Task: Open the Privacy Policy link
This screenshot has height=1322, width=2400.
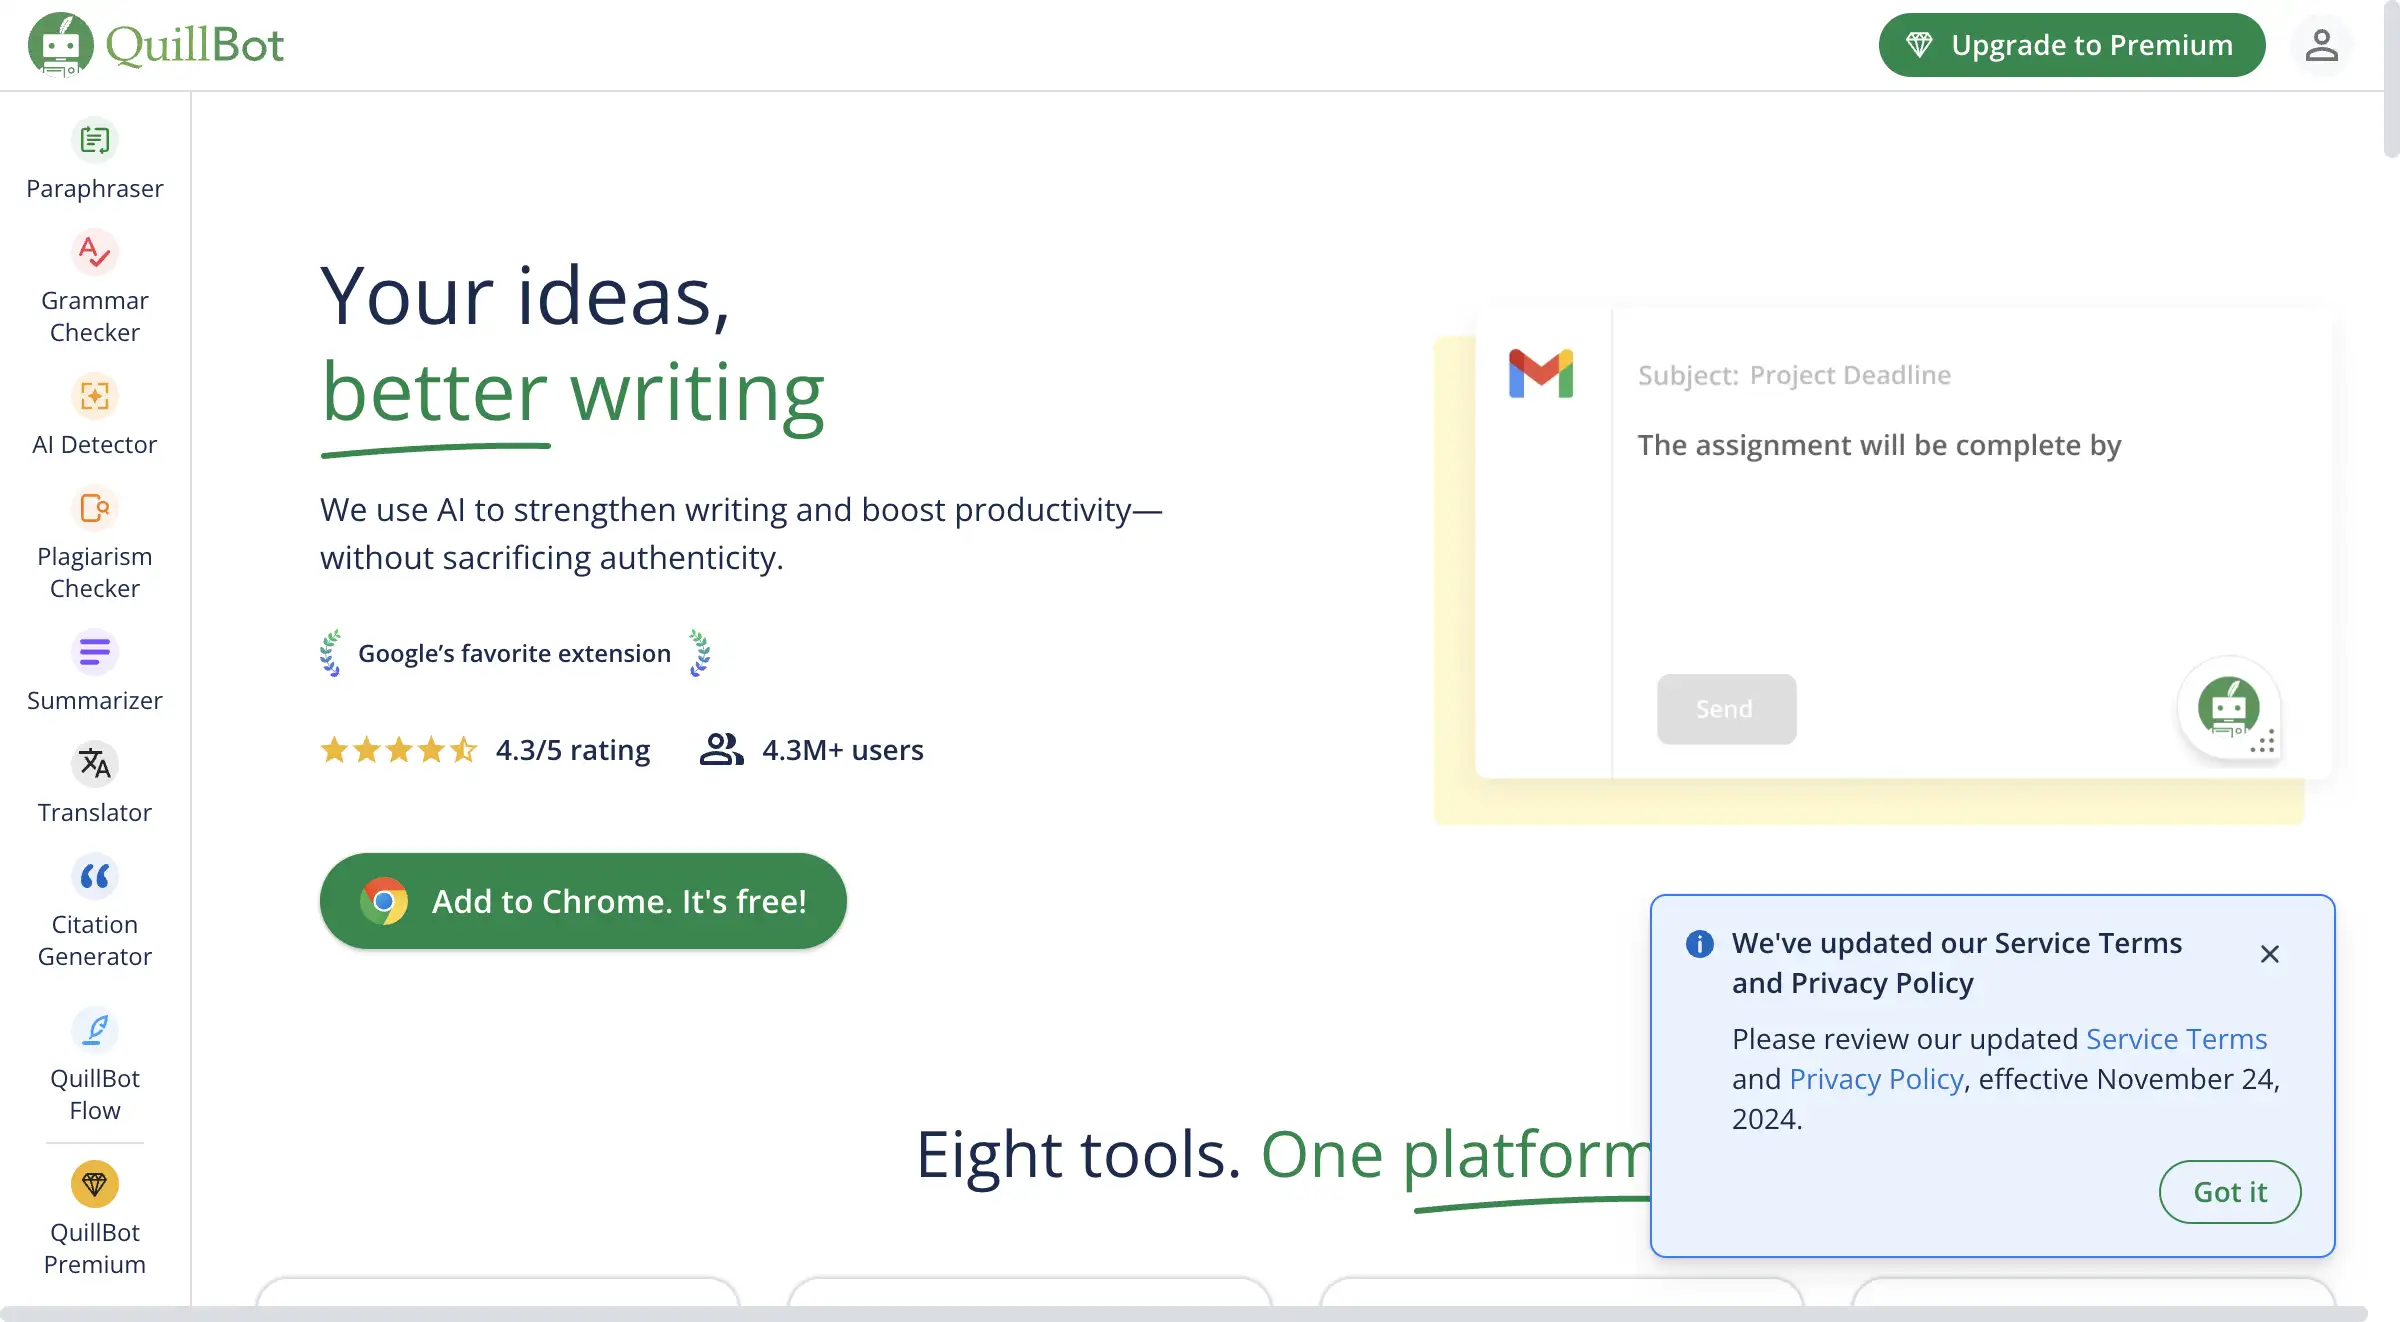Action: pyautogui.click(x=1874, y=1079)
